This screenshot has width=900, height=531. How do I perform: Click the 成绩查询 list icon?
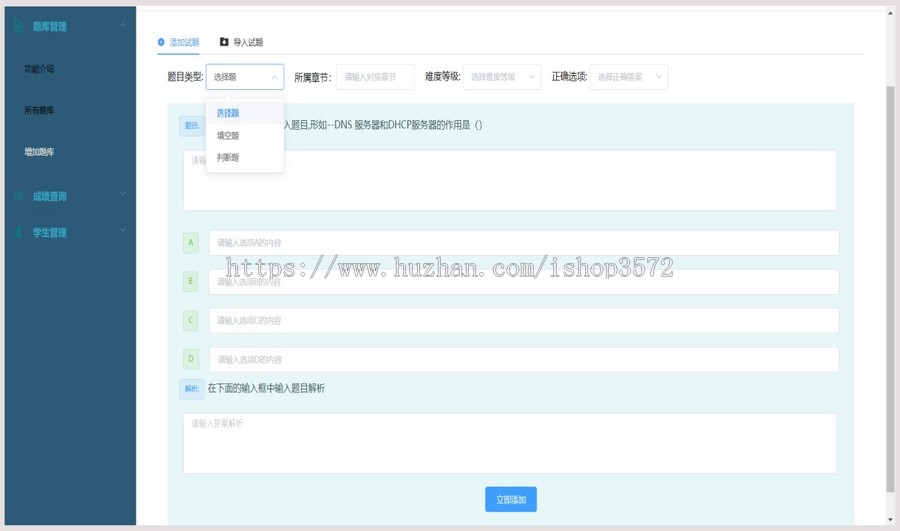coord(18,196)
